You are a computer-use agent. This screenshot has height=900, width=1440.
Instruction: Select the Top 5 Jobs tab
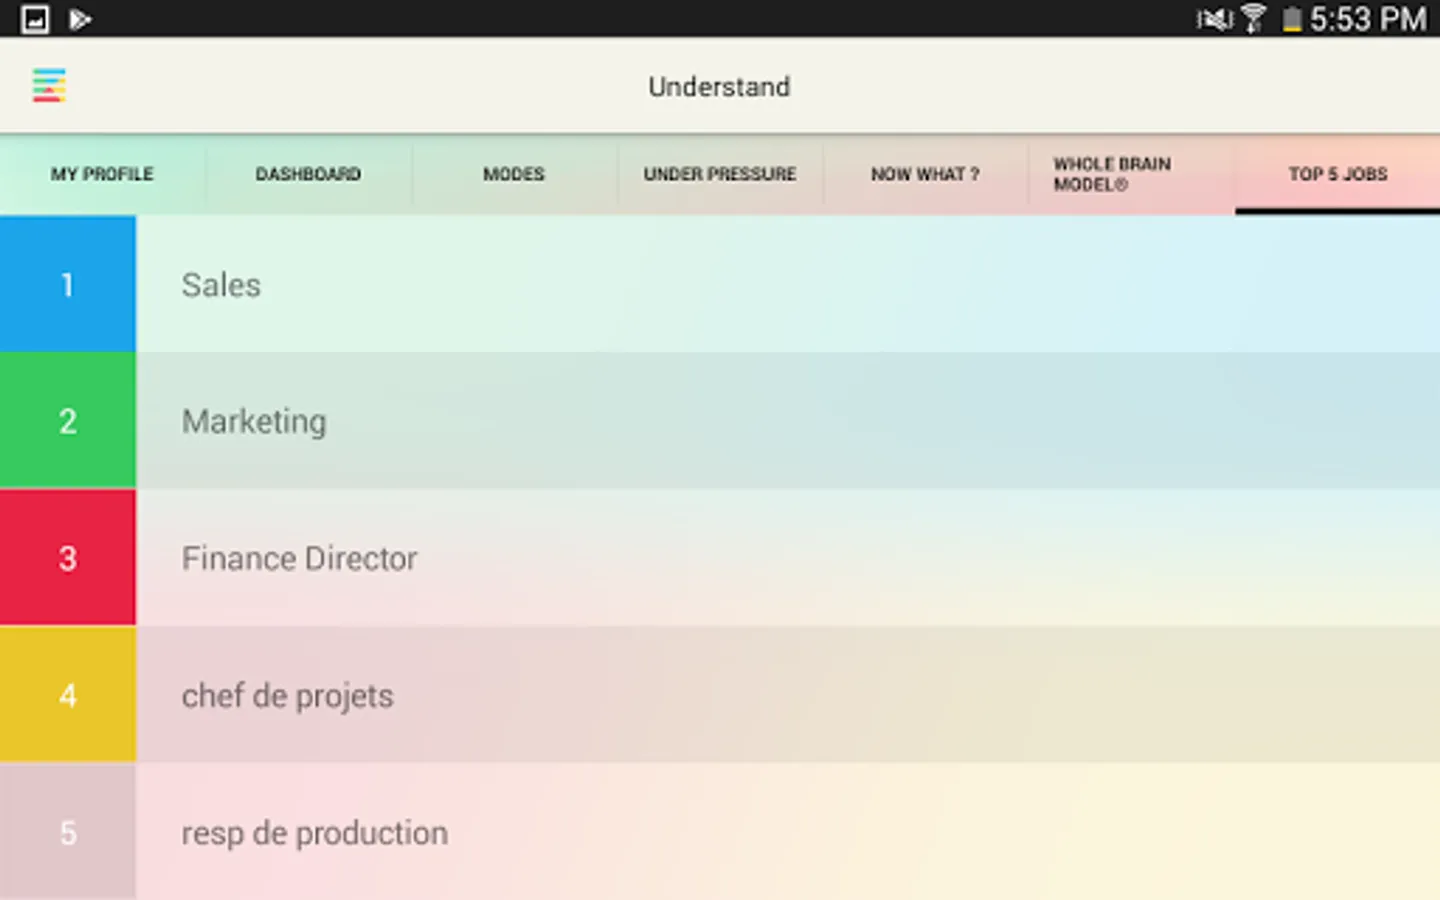[x=1338, y=174]
